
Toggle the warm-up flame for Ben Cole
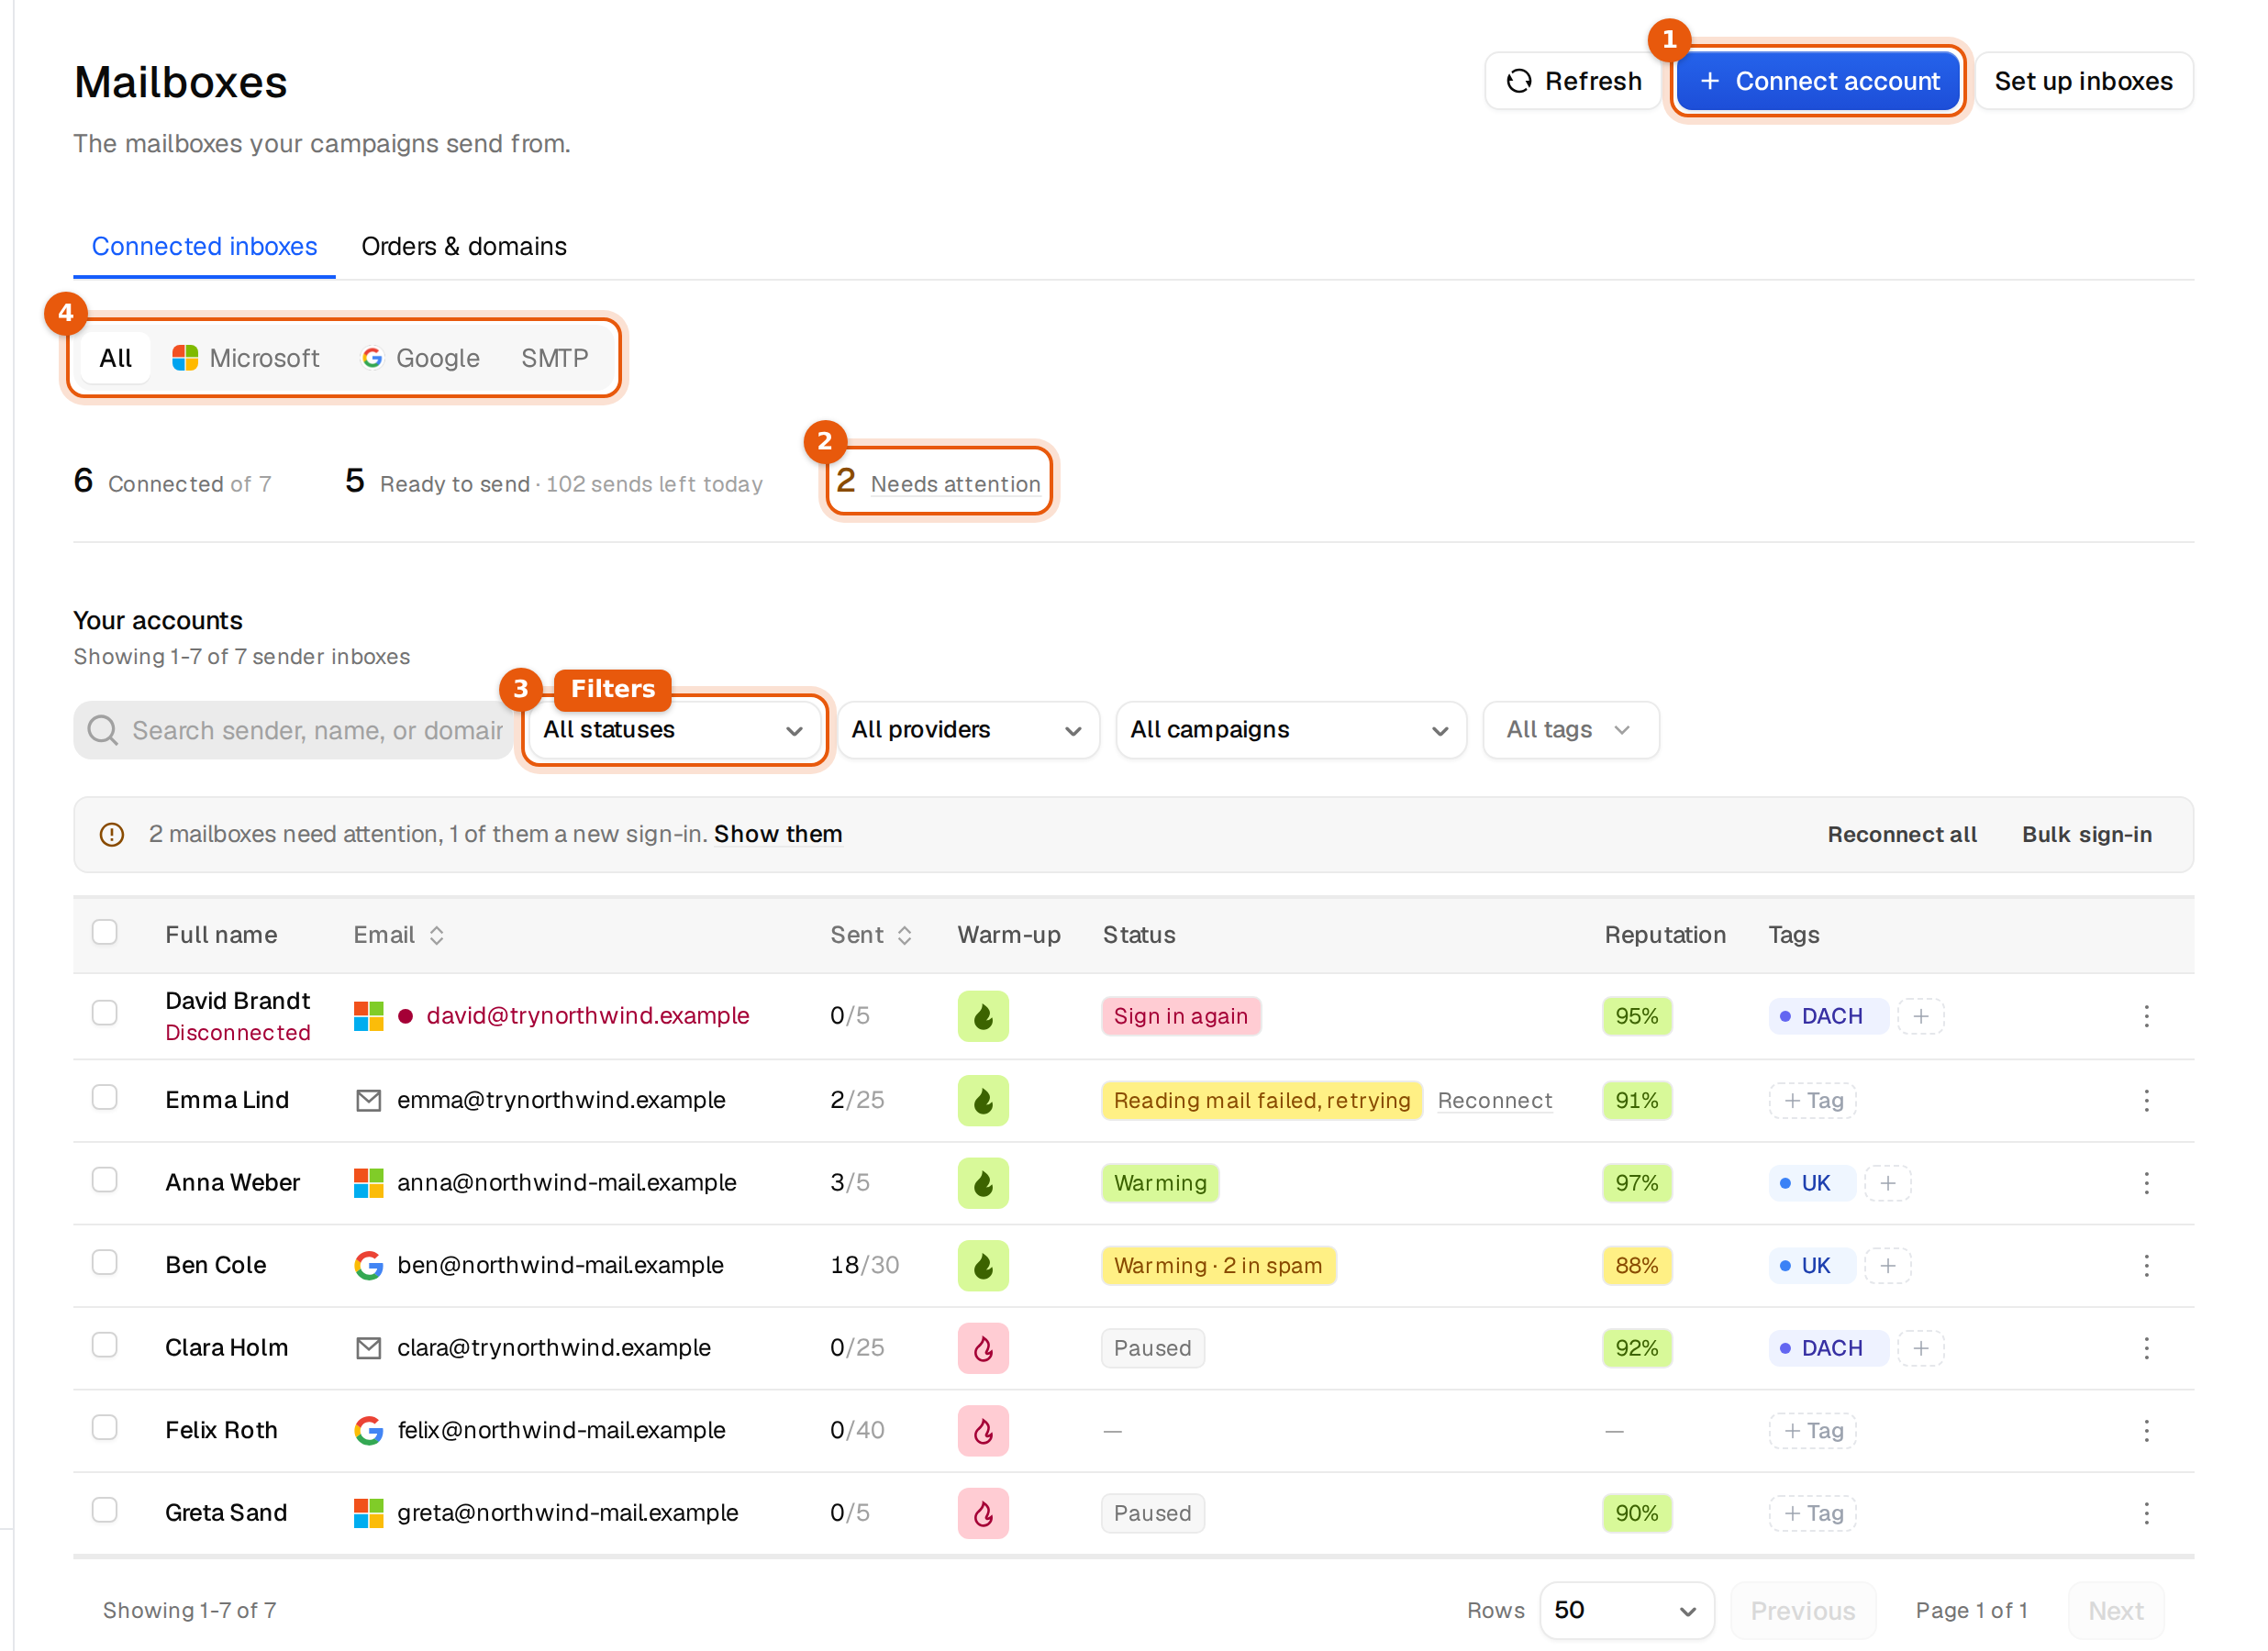point(983,1265)
